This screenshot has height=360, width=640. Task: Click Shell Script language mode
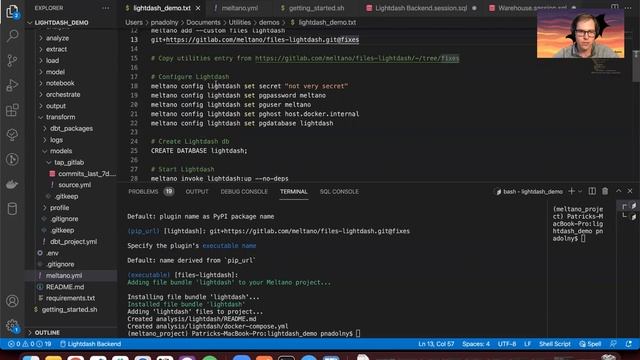[554, 344]
